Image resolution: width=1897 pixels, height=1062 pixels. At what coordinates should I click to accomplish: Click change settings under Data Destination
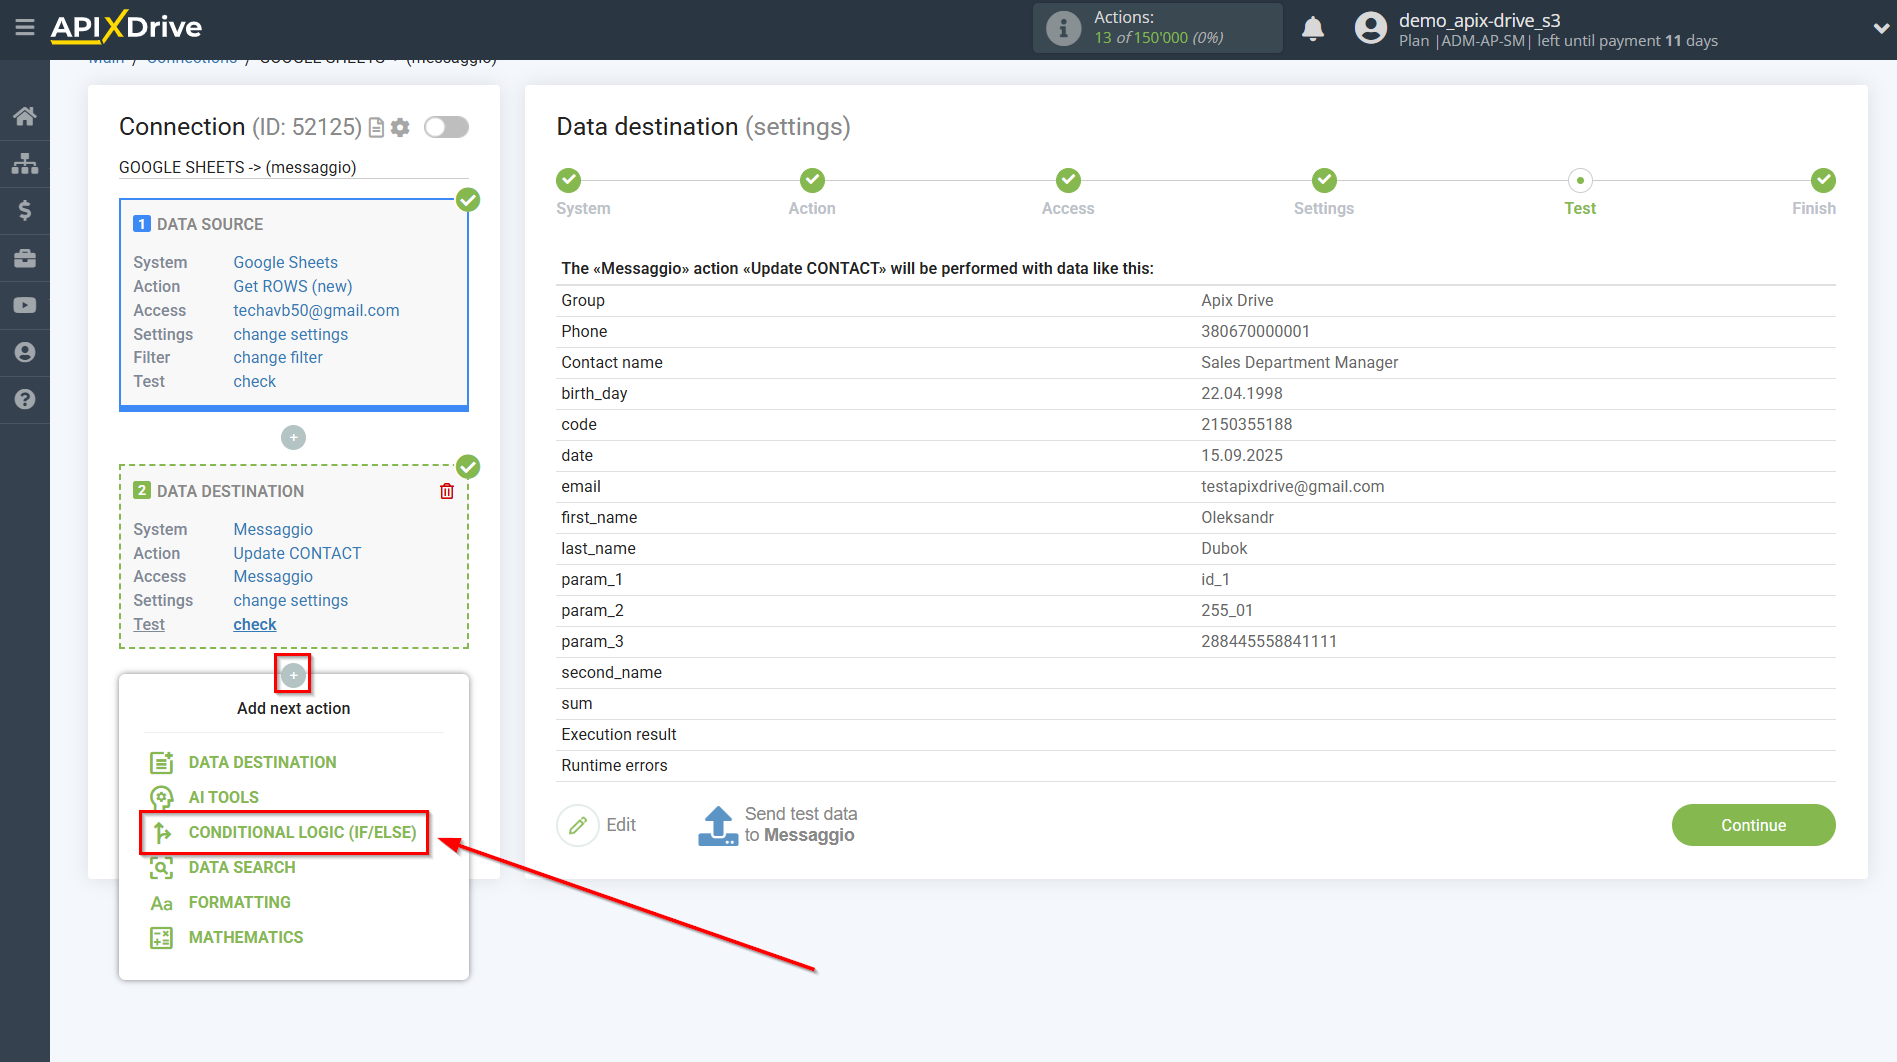click(291, 600)
